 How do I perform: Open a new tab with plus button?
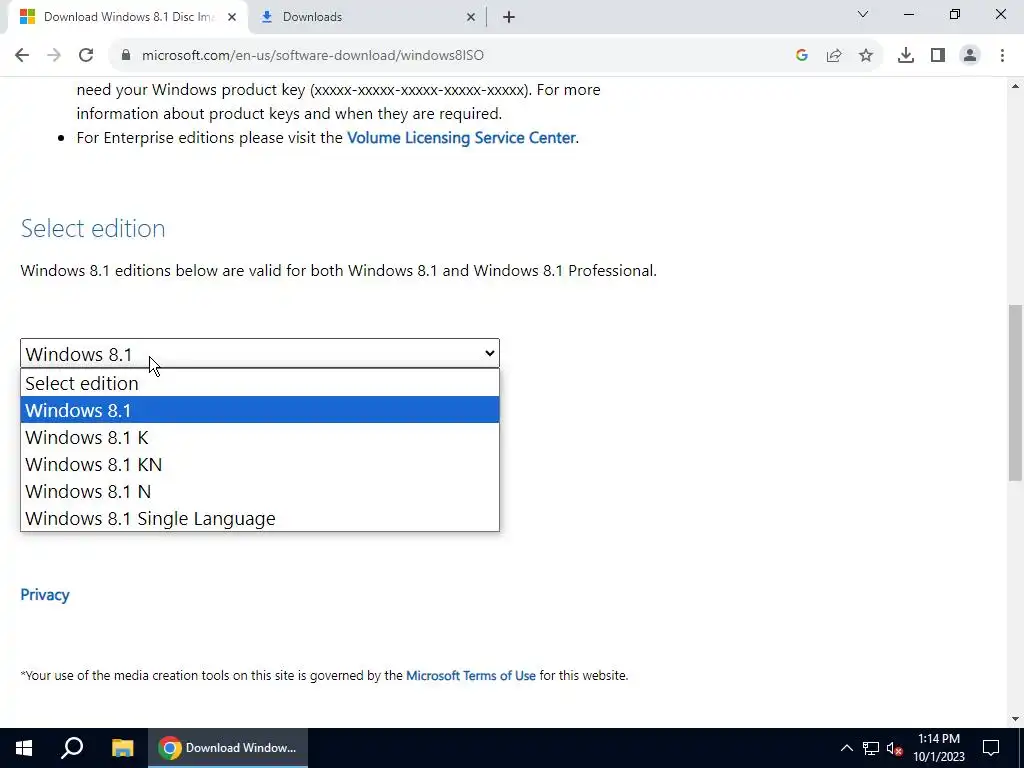pos(509,17)
